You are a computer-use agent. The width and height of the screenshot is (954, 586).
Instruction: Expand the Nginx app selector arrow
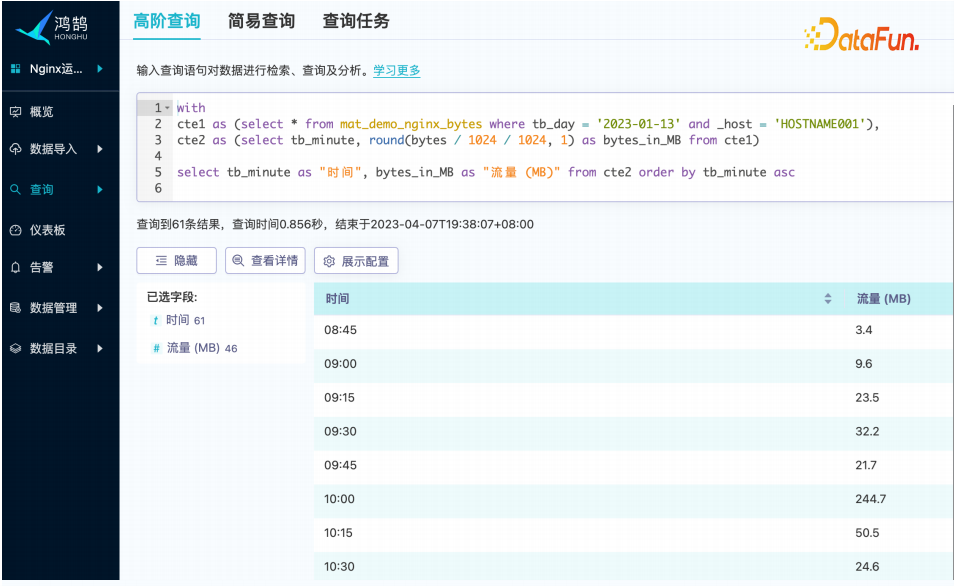point(99,68)
